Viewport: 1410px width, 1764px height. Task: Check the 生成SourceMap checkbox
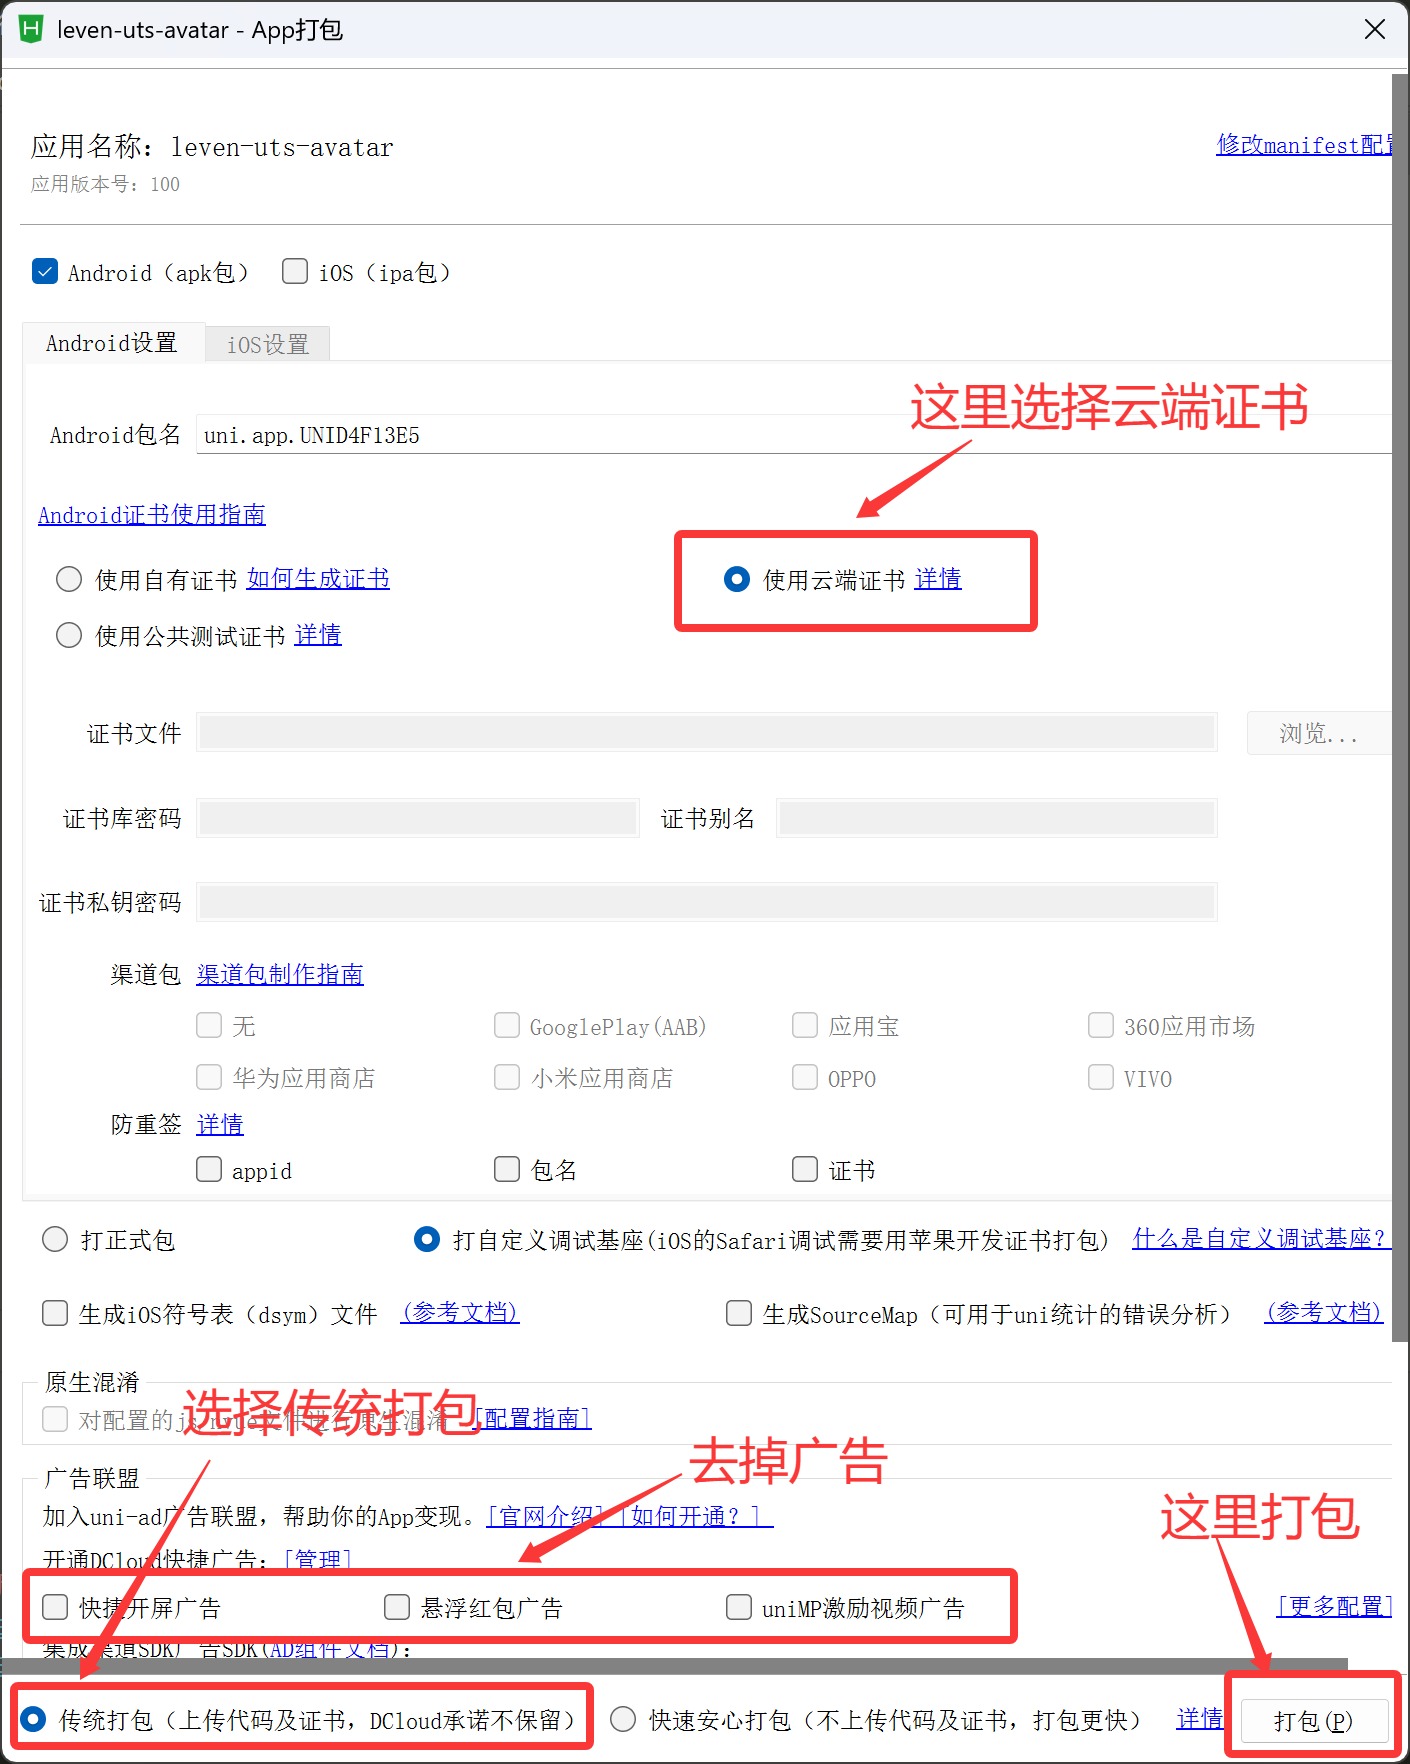coord(739,1313)
